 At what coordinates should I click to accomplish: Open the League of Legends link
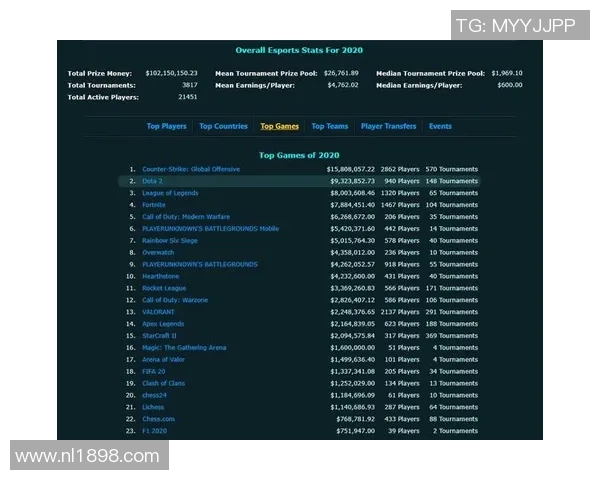(x=170, y=193)
